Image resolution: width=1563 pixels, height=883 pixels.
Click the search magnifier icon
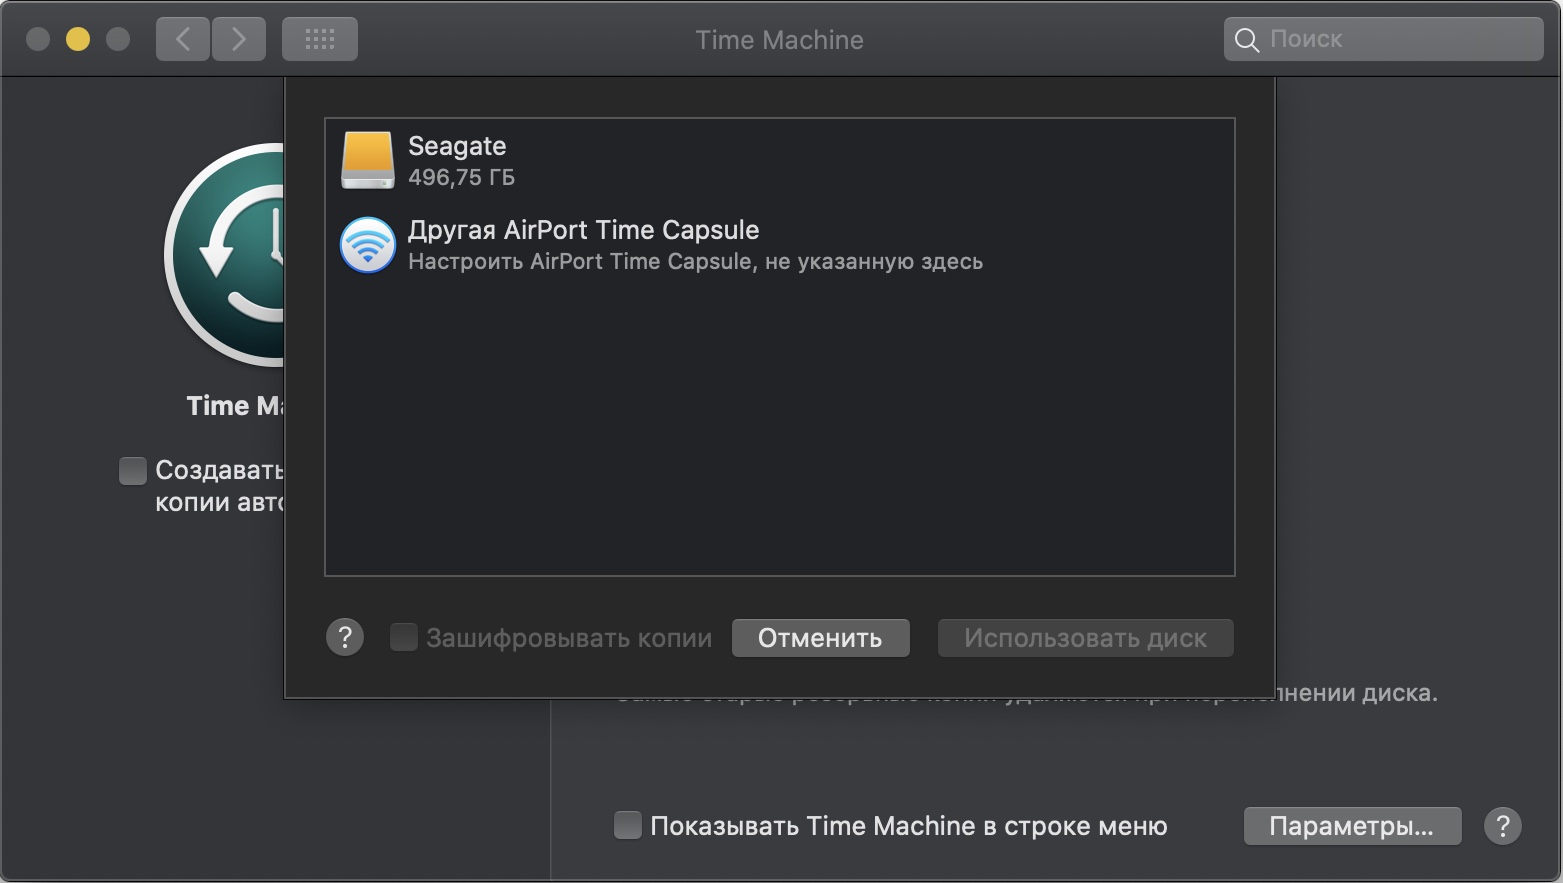click(1247, 40)
